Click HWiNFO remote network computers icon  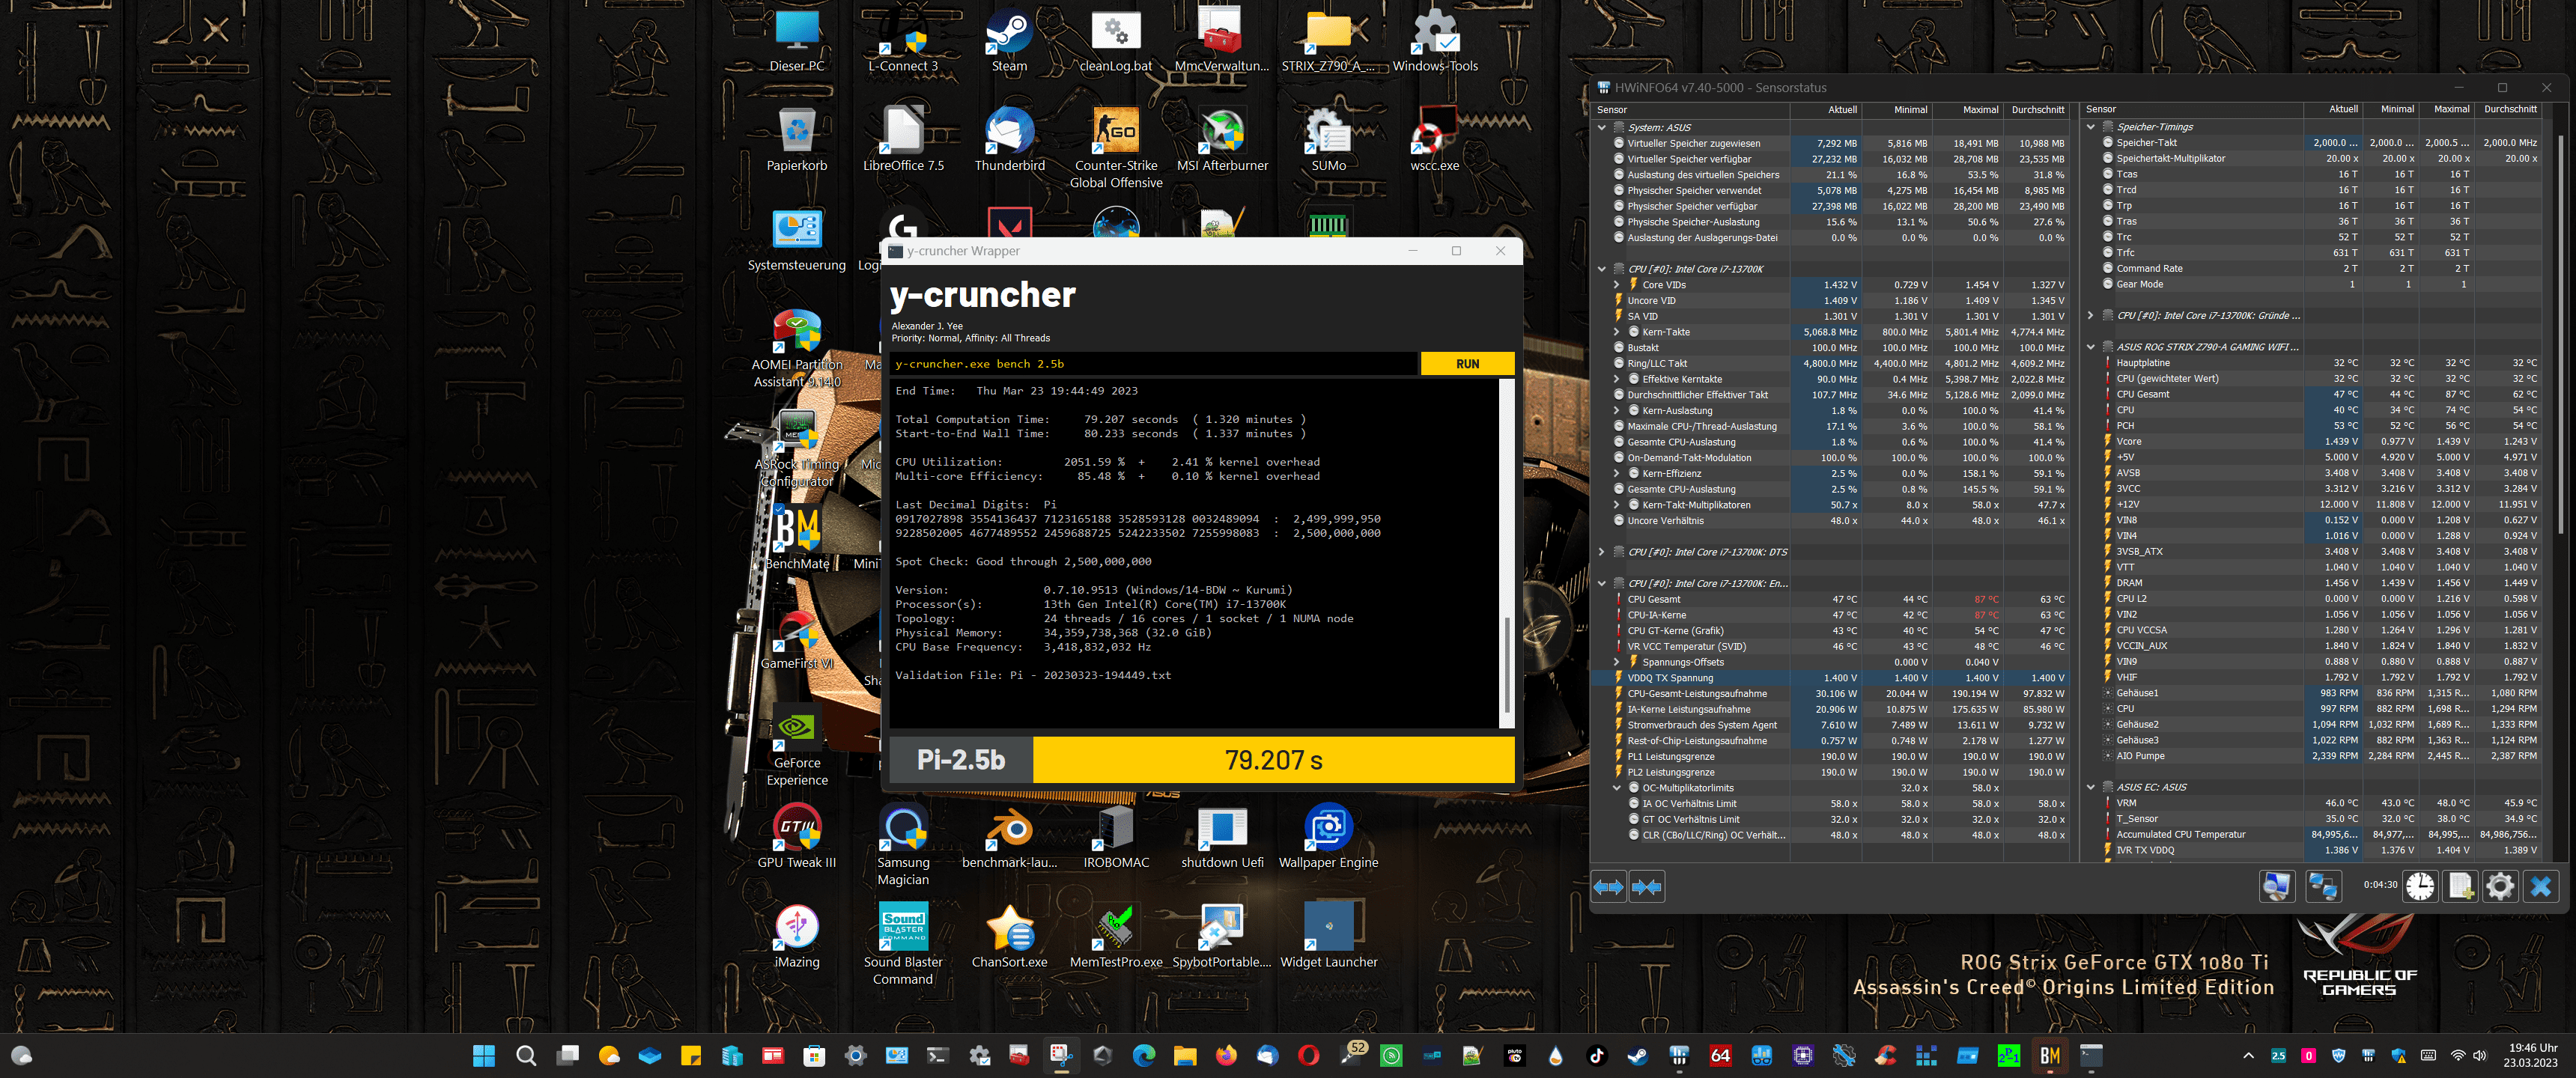[x=2322, y=886]
